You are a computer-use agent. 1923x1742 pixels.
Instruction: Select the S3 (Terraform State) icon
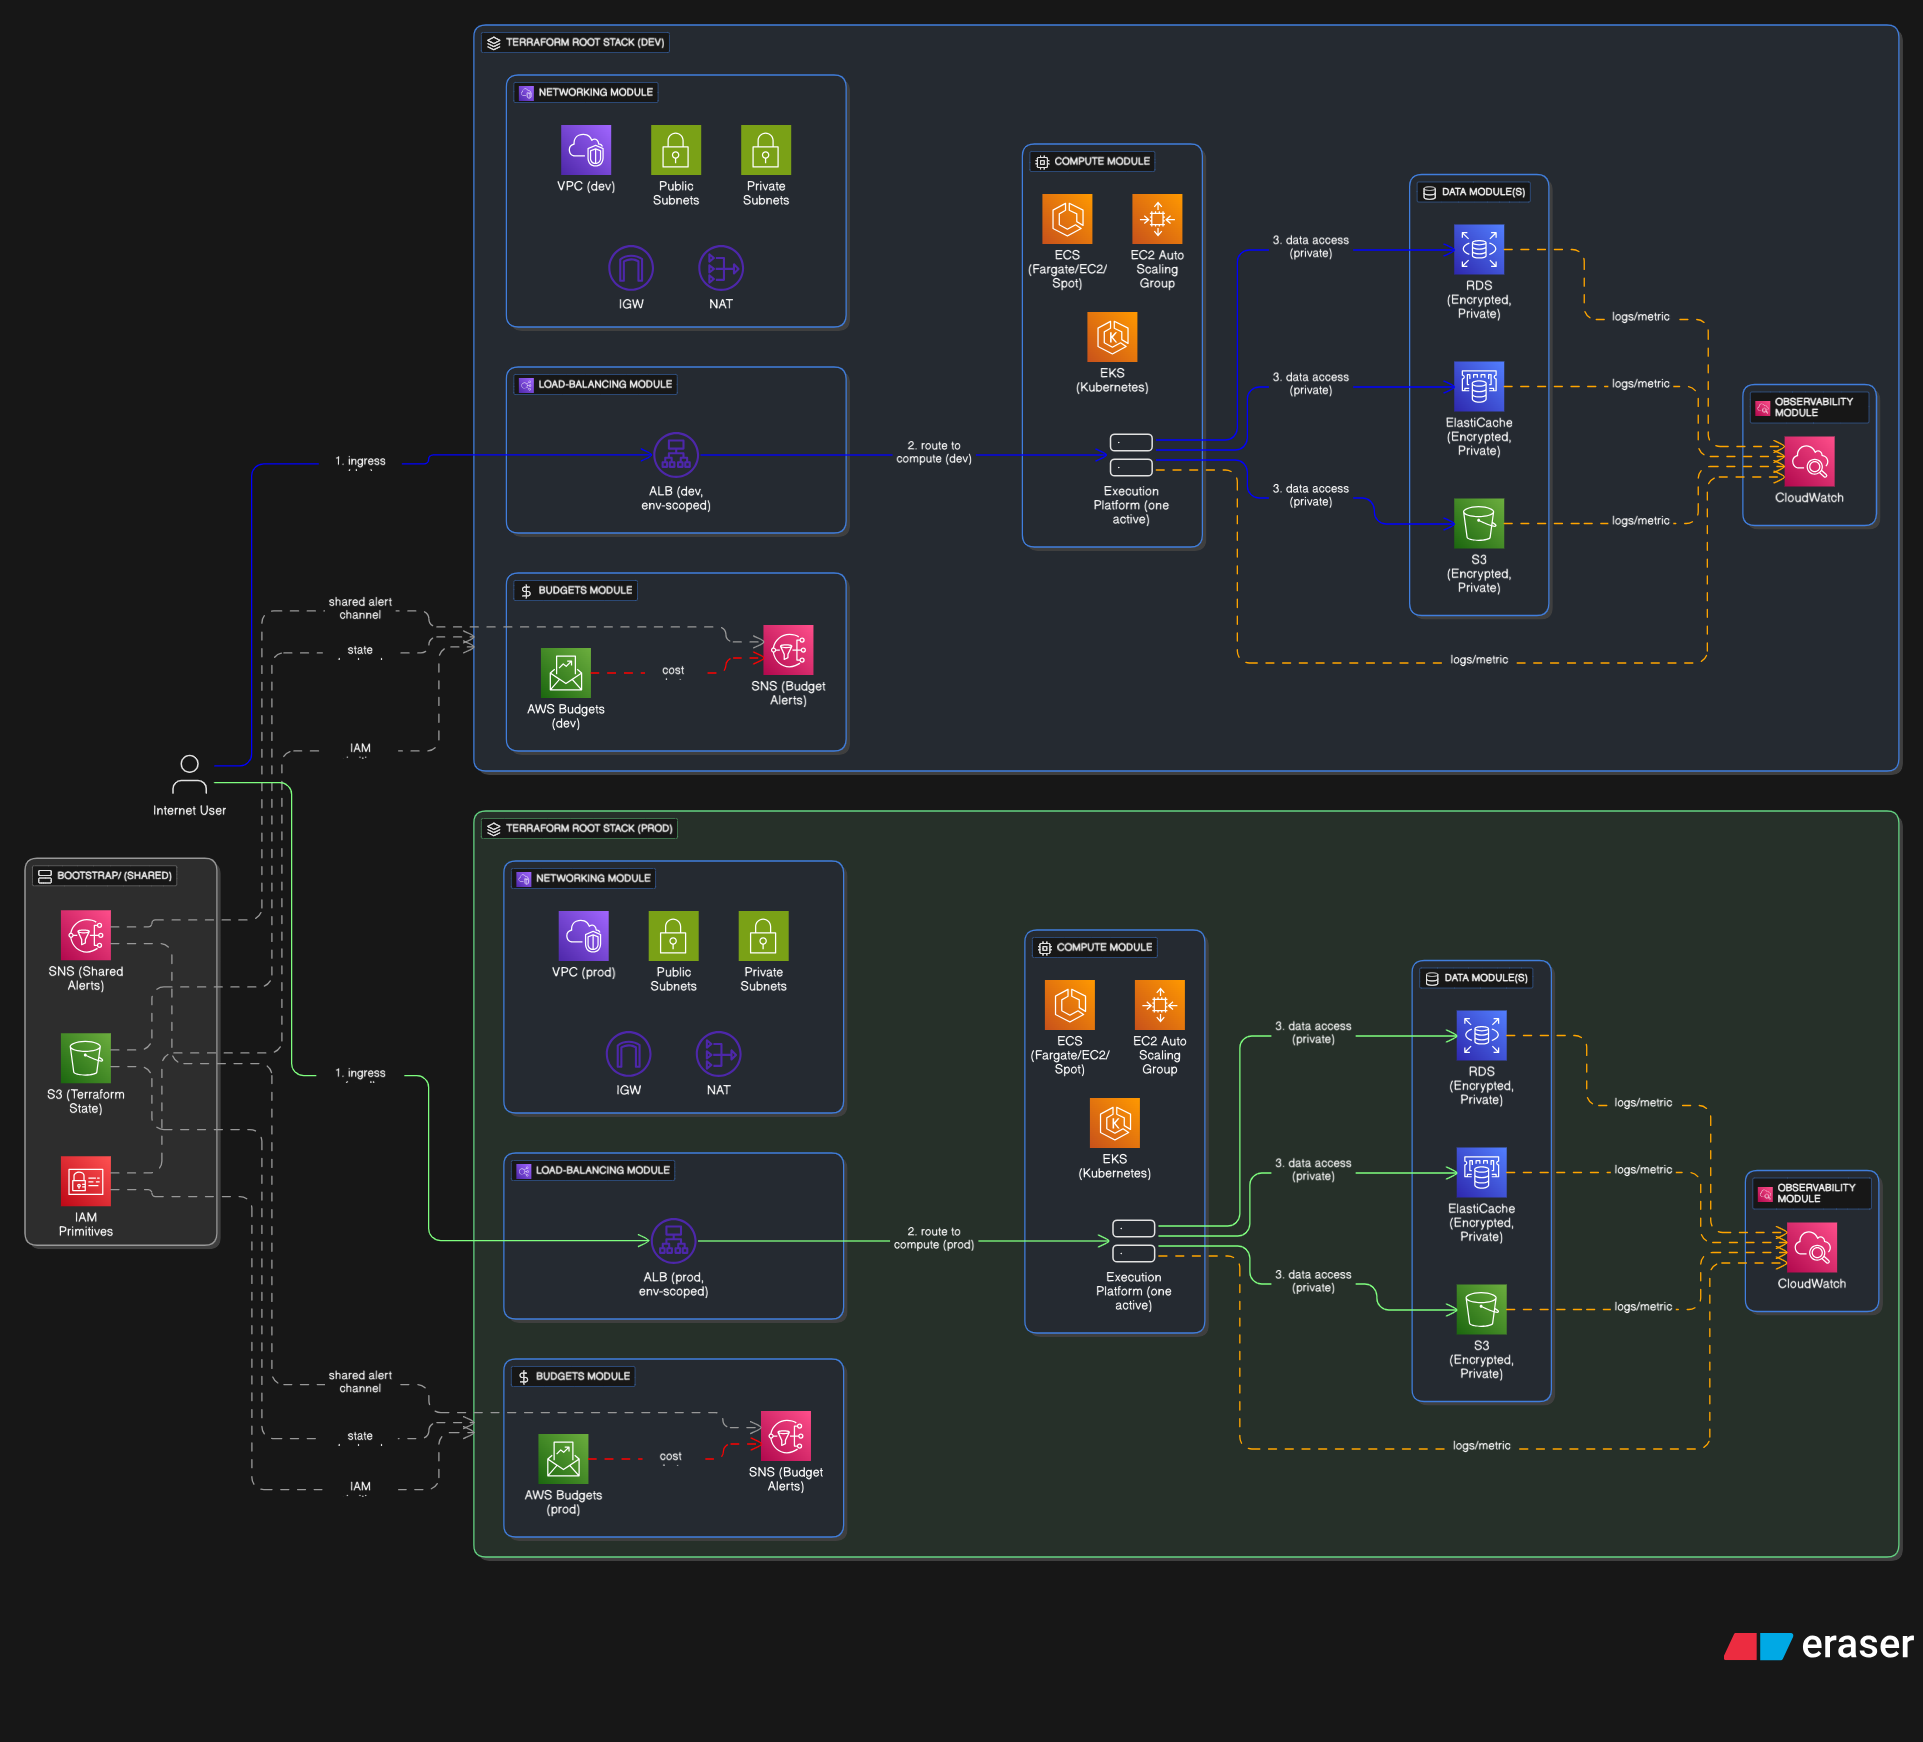[86, 1058]
